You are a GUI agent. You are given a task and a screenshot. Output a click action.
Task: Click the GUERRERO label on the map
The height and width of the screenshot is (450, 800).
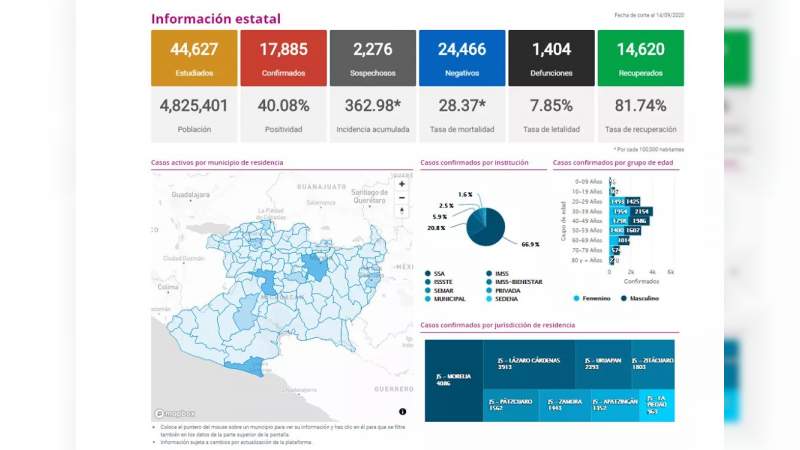point(394,389)
